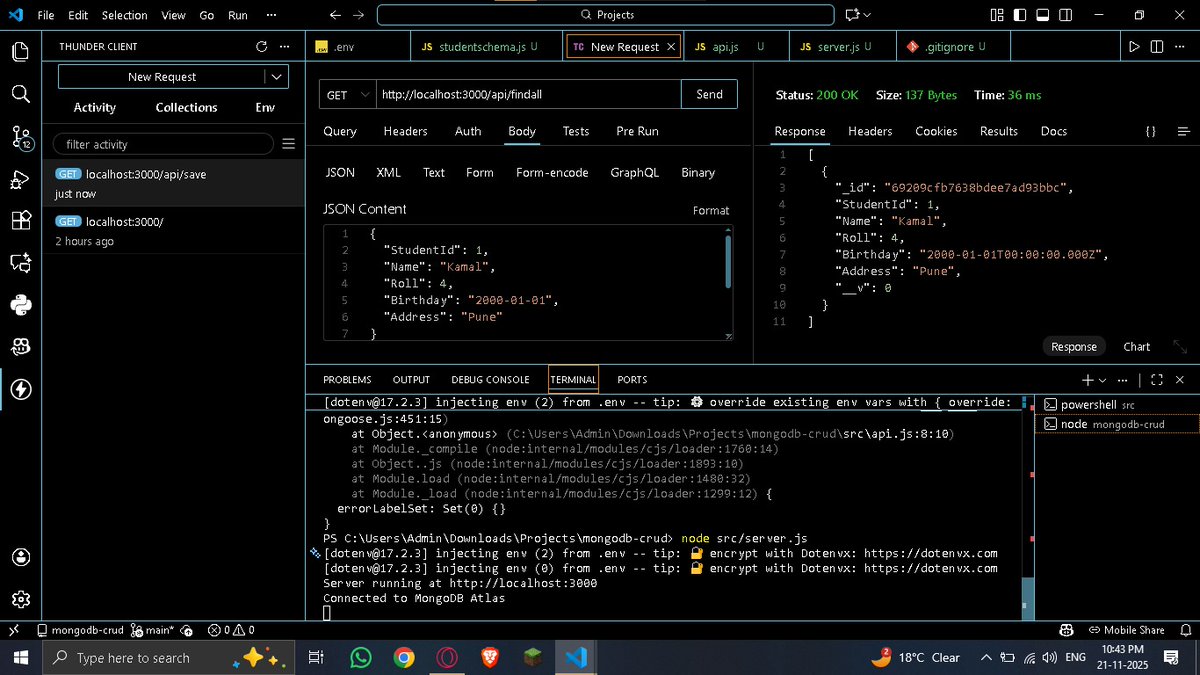Split the editor using the layout icon
This screenshot has height=675, width=1200.
point(1157,46)
